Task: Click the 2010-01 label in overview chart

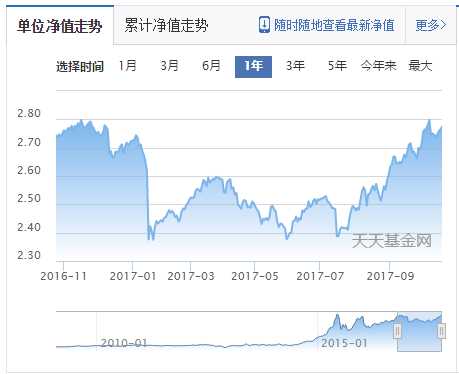Action: pos(124,343)
